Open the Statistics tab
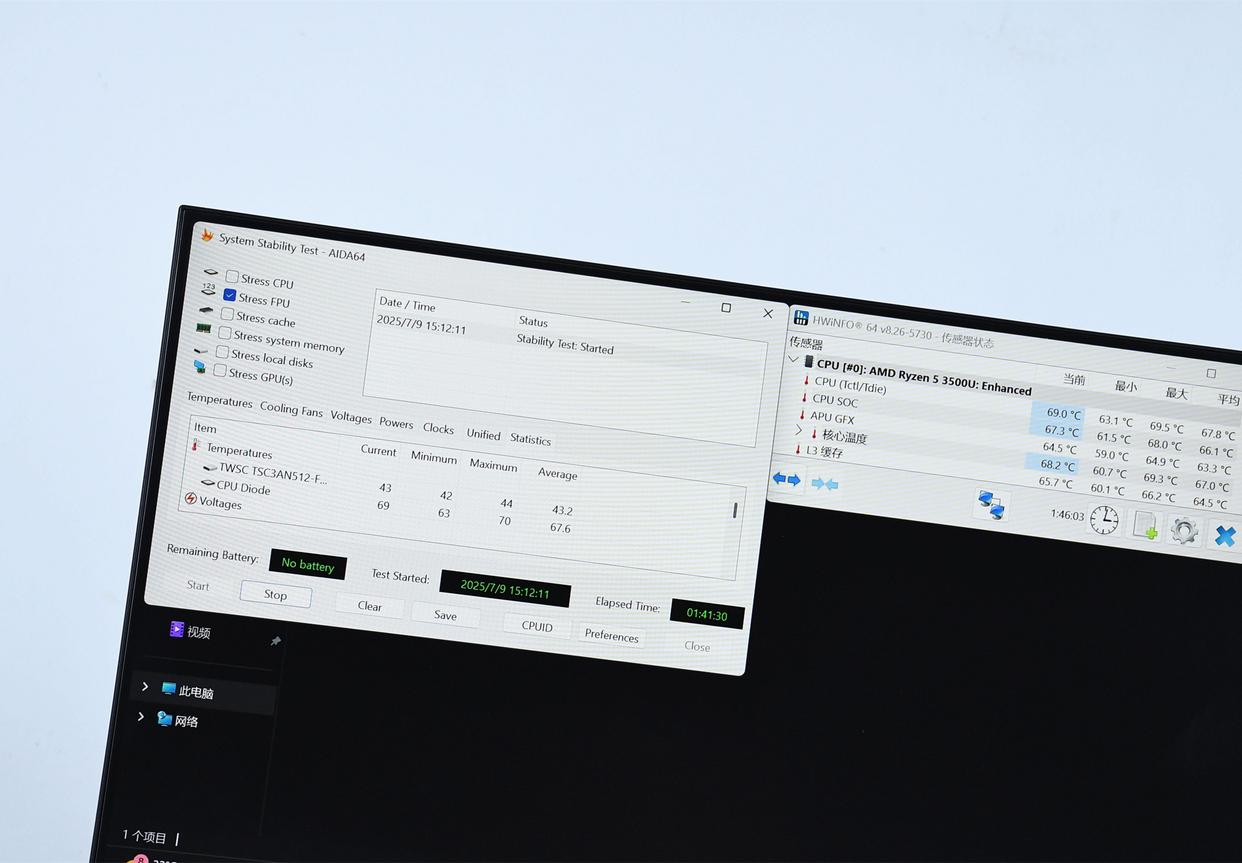The width and height of the screenshot is (1242, 863). tap(530, 439)
